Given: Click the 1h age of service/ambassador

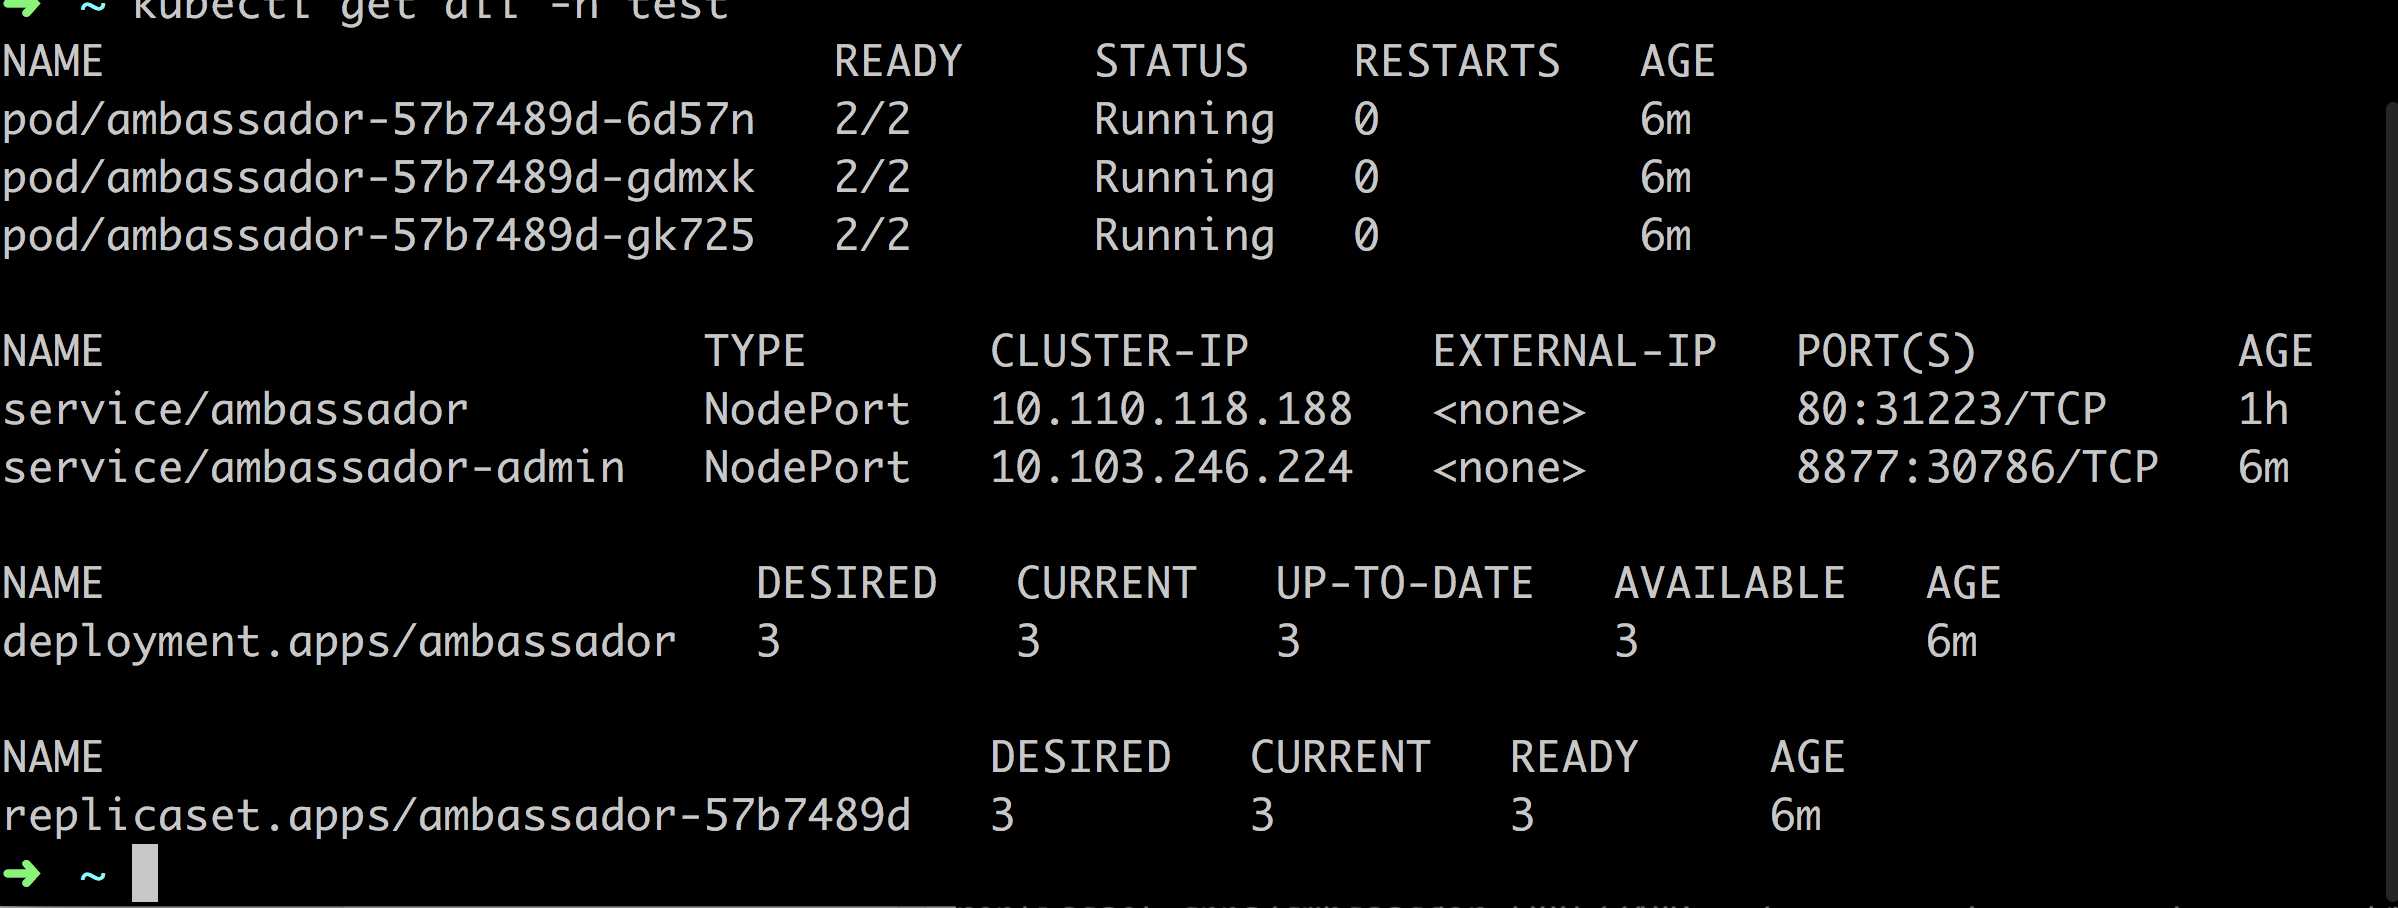Looking at the screenshot, I should coord(2263,410).
